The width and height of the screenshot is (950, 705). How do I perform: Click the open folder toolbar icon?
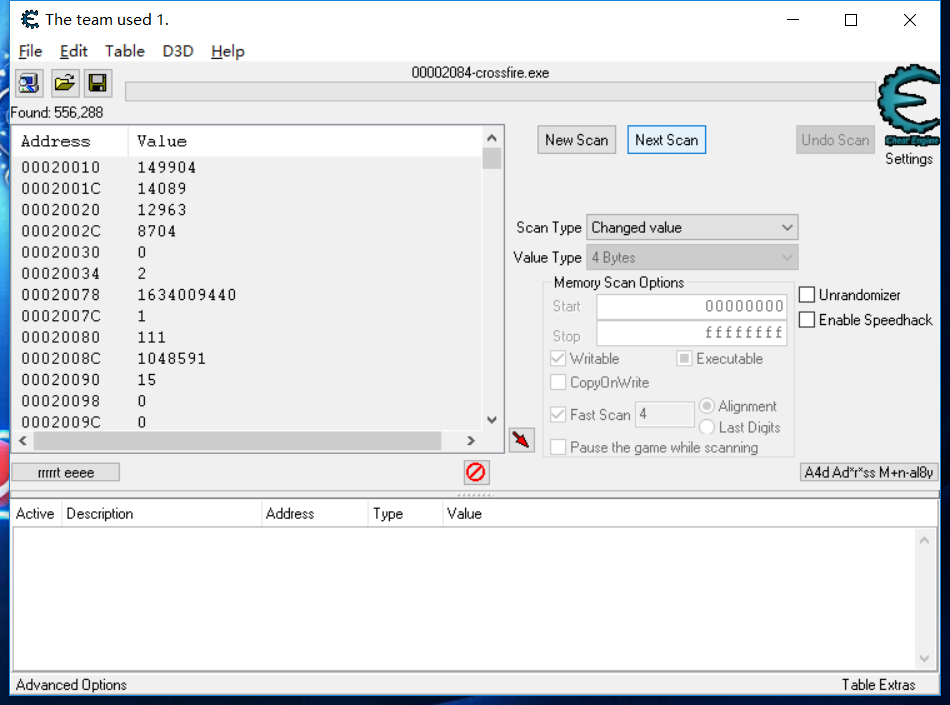pos(64,83)
